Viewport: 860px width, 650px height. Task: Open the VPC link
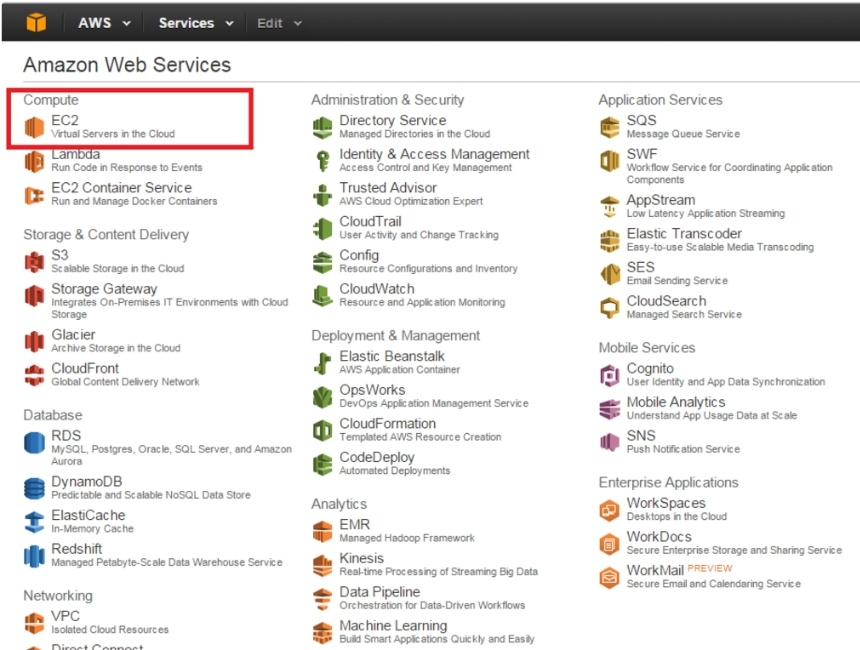pos(65,616)
